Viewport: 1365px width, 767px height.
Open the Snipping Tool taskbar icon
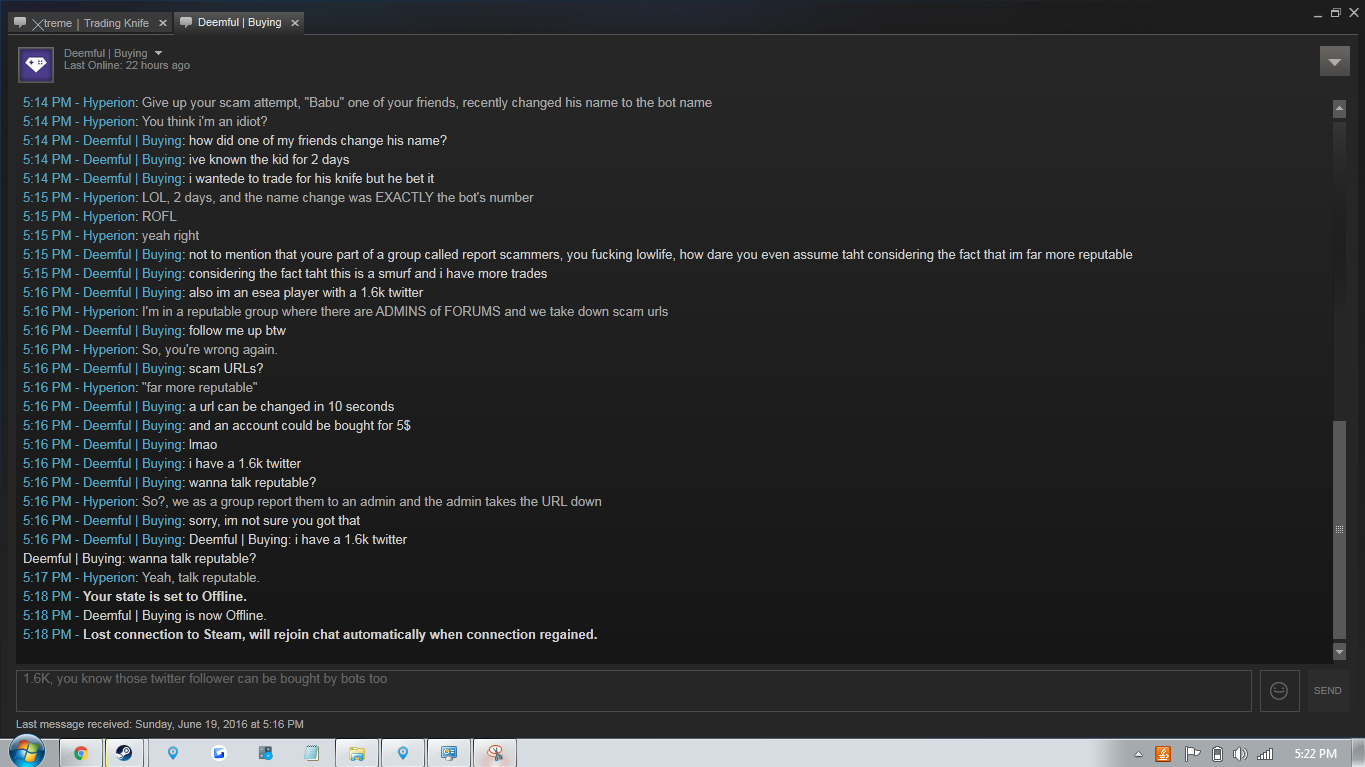[494, 753]
